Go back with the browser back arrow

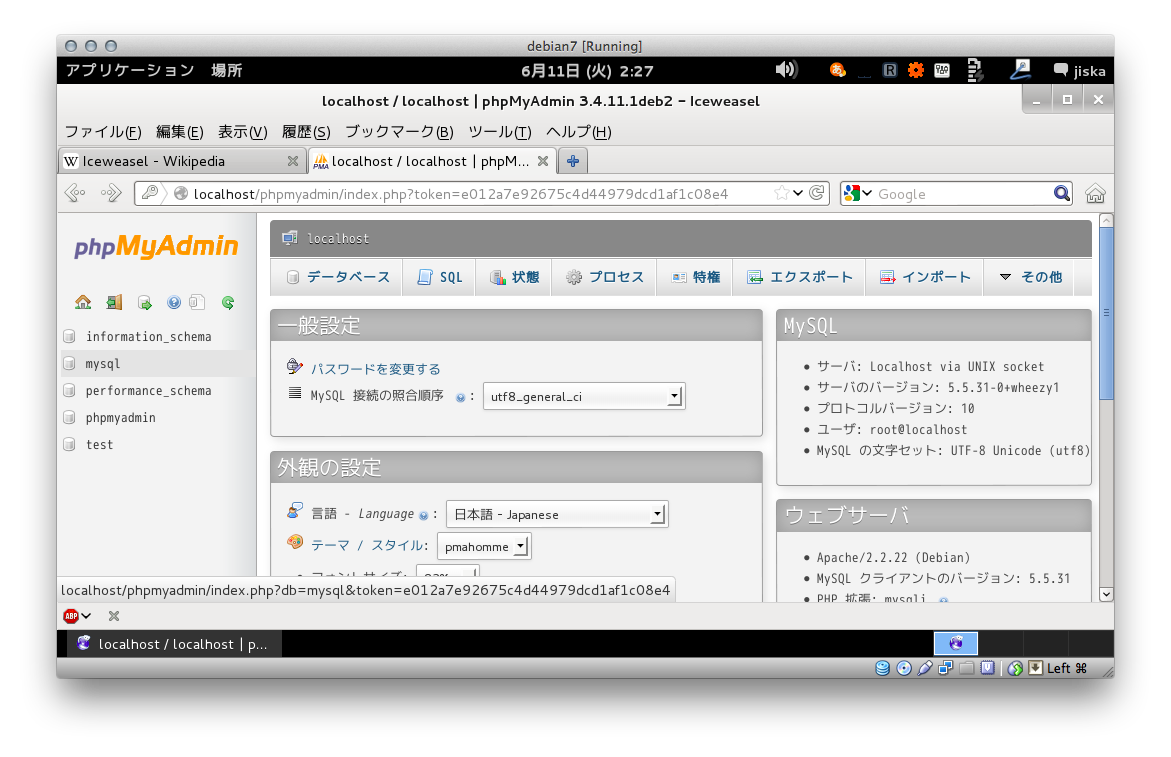coord(75,193)
